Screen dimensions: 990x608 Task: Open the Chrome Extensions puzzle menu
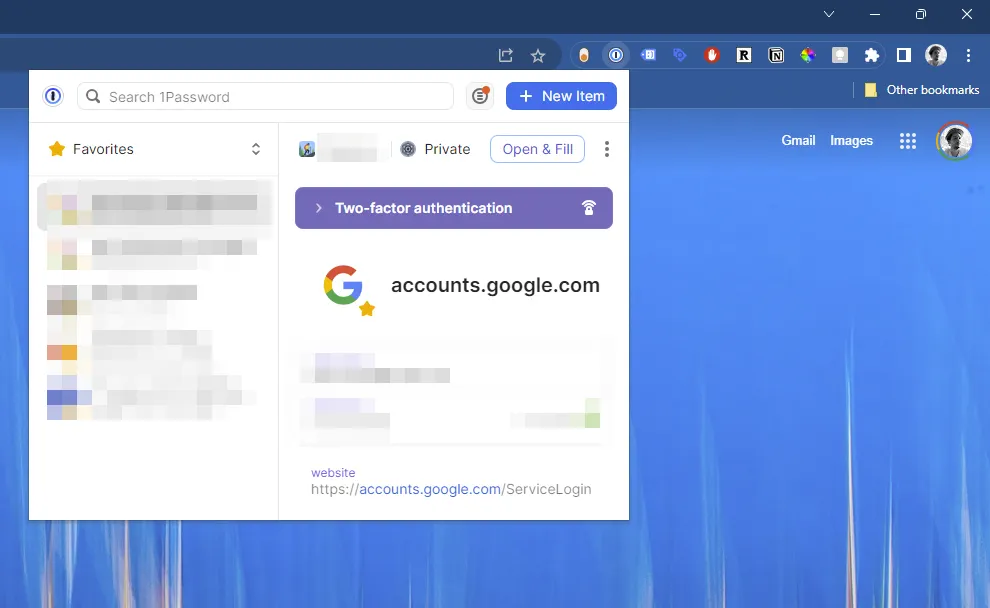pos(872,56)
